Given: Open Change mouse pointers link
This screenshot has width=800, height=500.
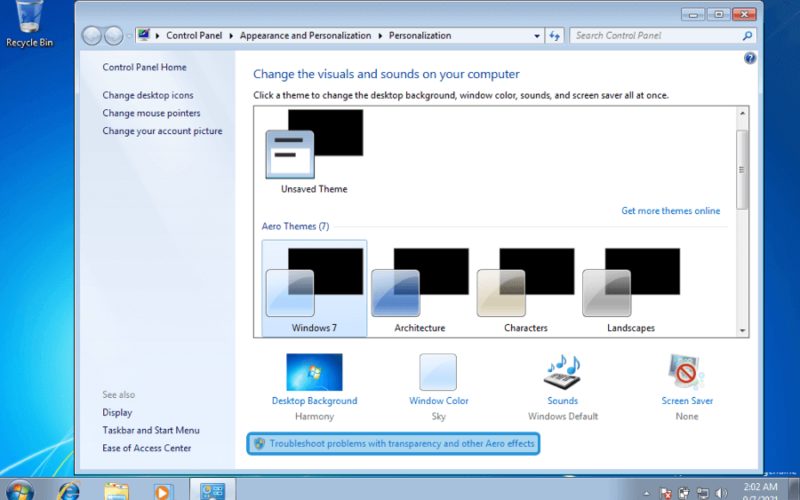Looking at the screenshot, I should 152,113.
